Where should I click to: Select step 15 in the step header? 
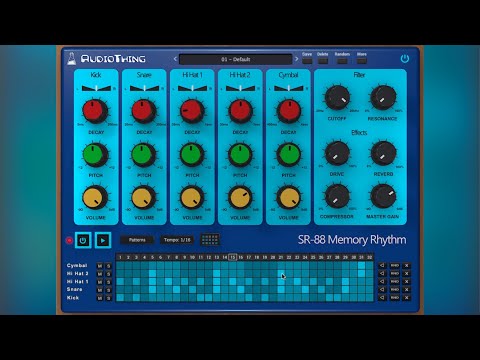pyautogui.click(x=233, y=257)
